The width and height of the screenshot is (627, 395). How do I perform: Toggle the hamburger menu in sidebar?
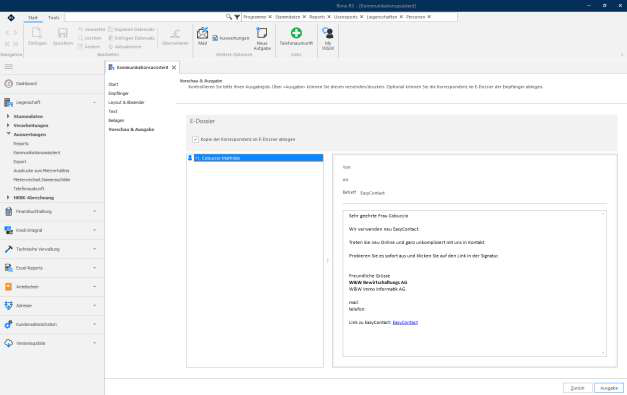[x=8, y=67]
